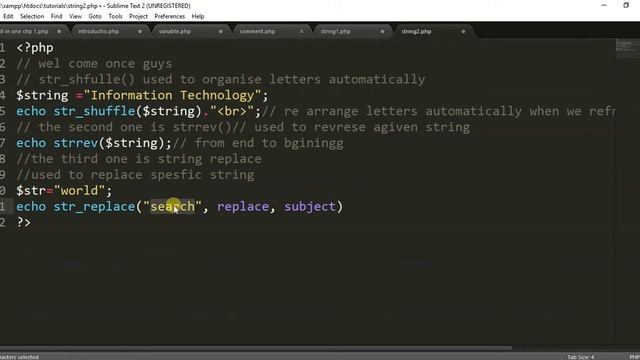Click unsaved dot on introductio.php tab
640x360 pixels.
tap(140, 31)
